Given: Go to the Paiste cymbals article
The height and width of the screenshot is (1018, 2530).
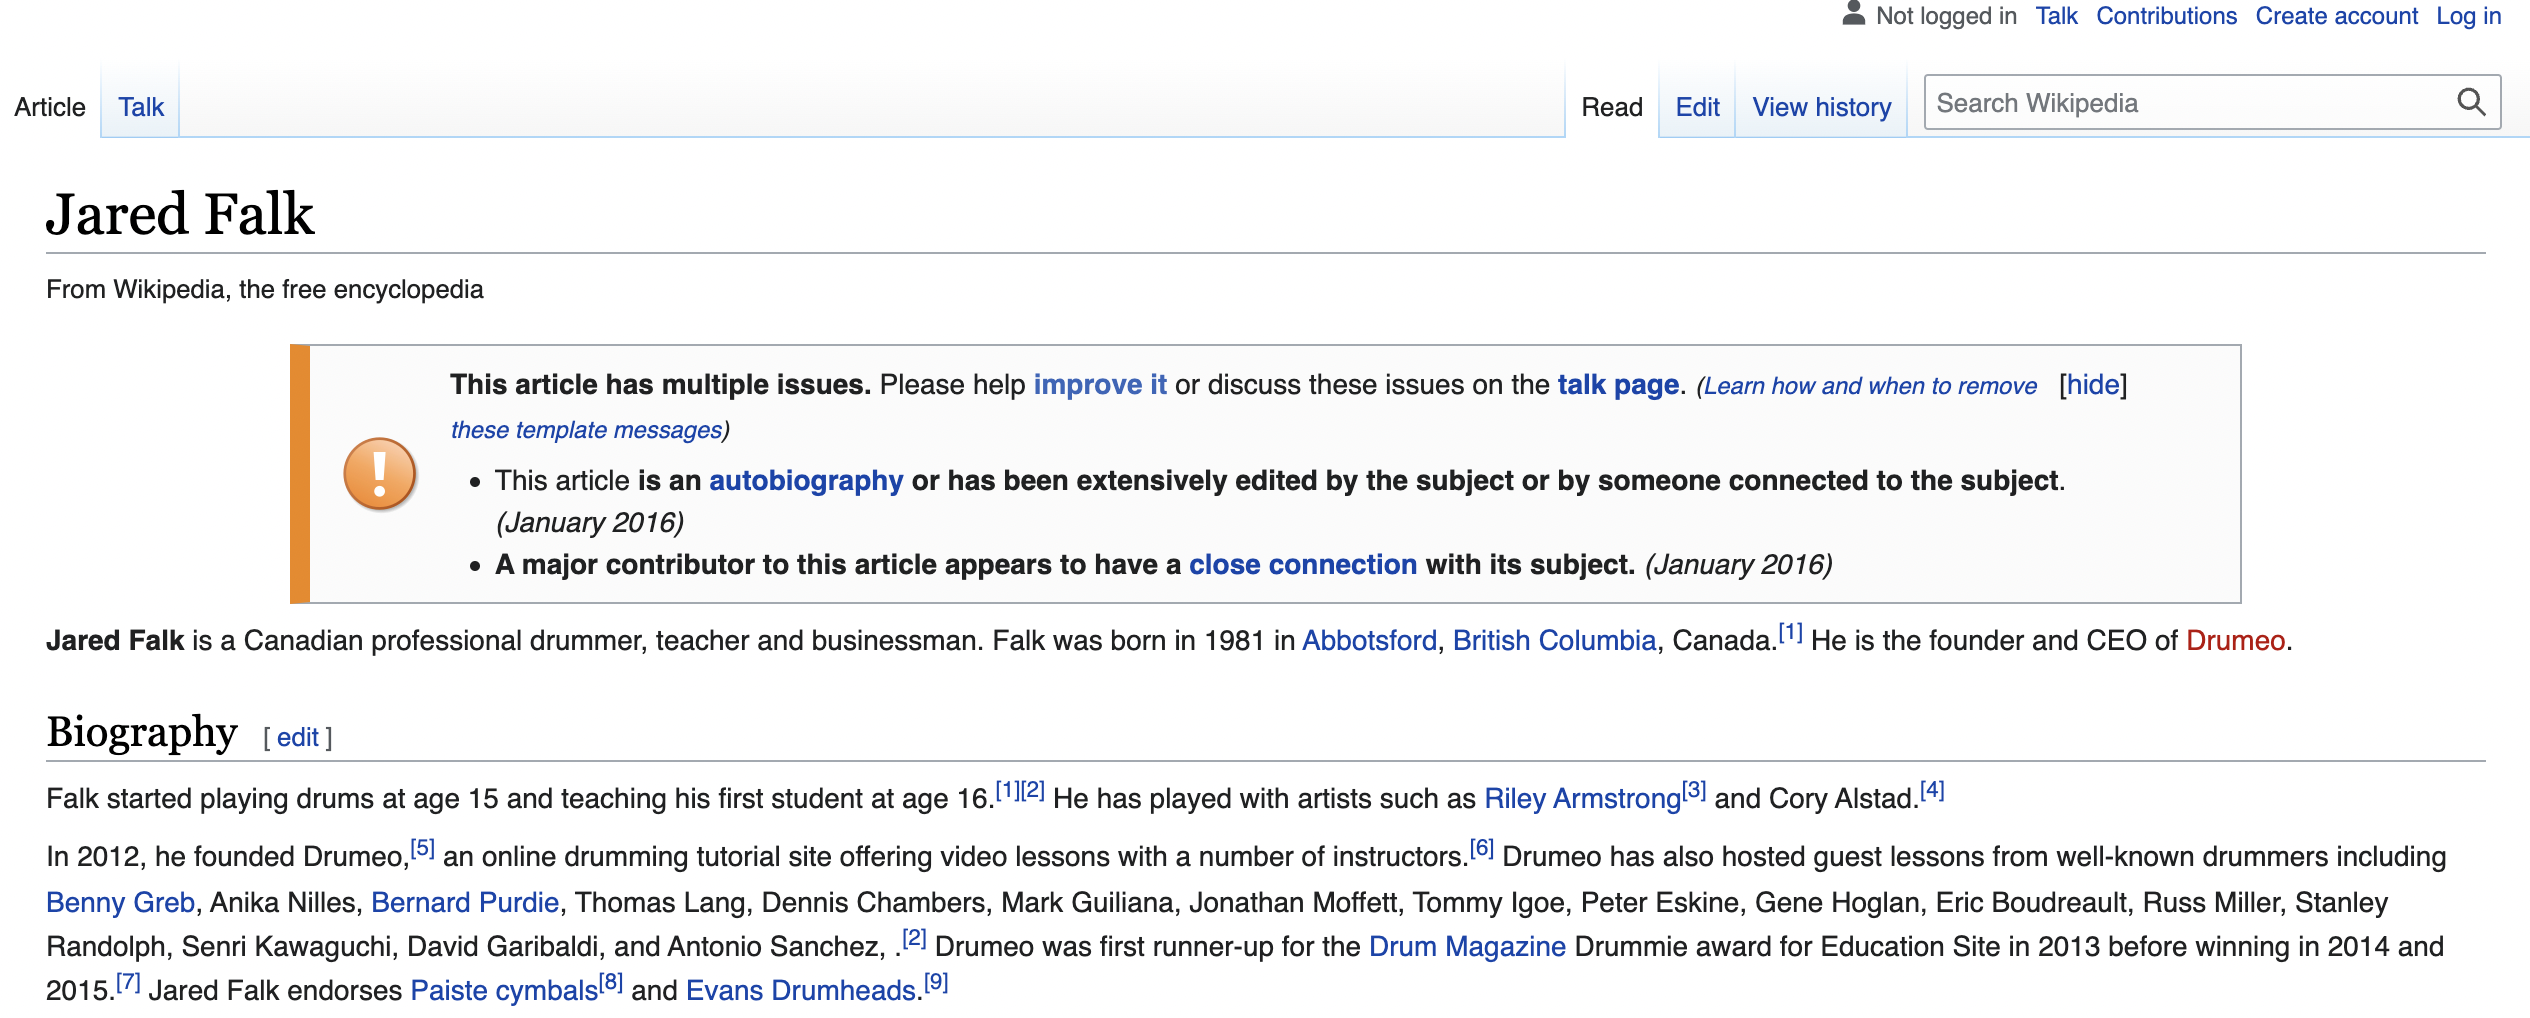Looking at the screenshot, I should (504, 991).
